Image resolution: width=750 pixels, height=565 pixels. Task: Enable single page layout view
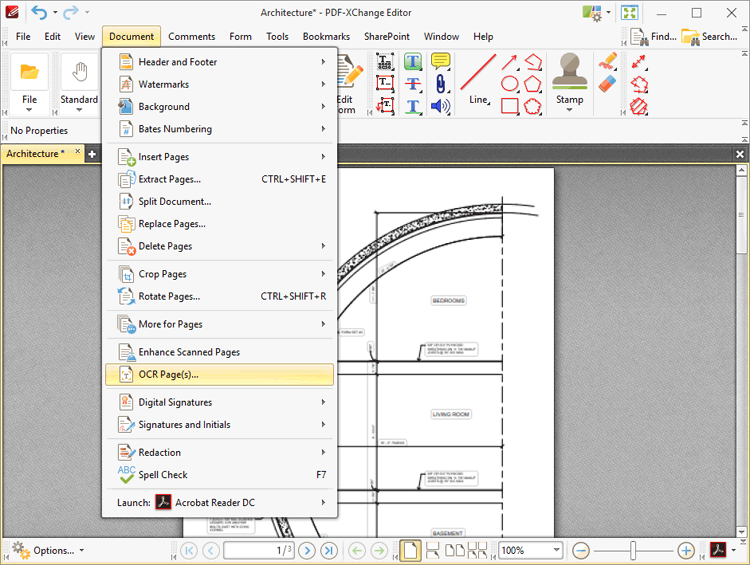tap(410, 551)
